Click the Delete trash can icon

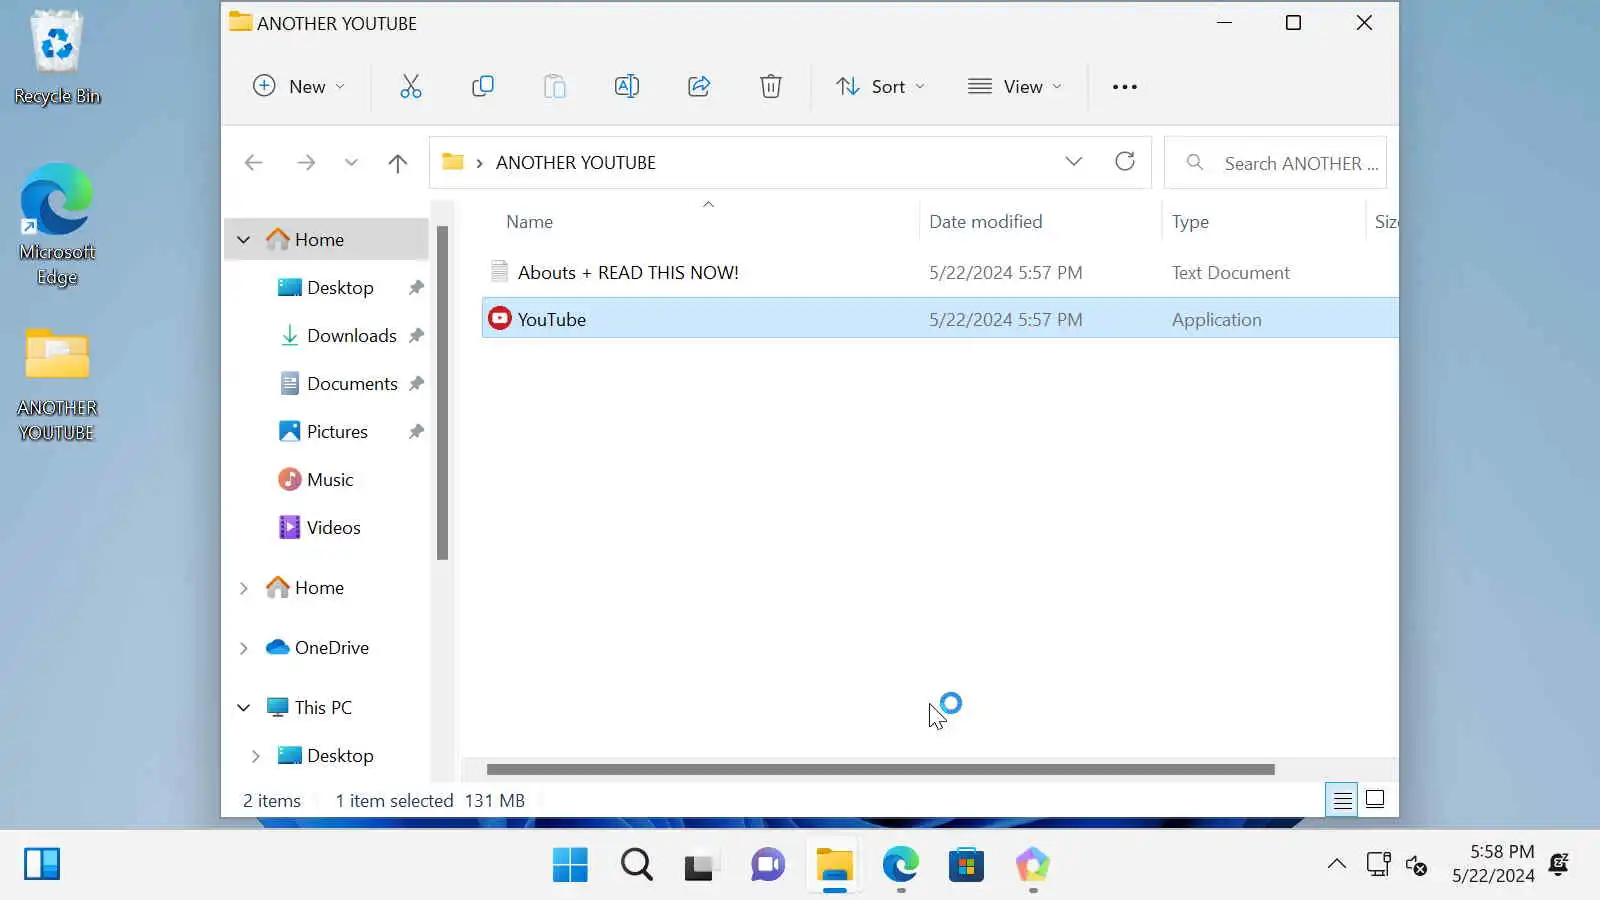pyautogui.click(x=770, y=86)
